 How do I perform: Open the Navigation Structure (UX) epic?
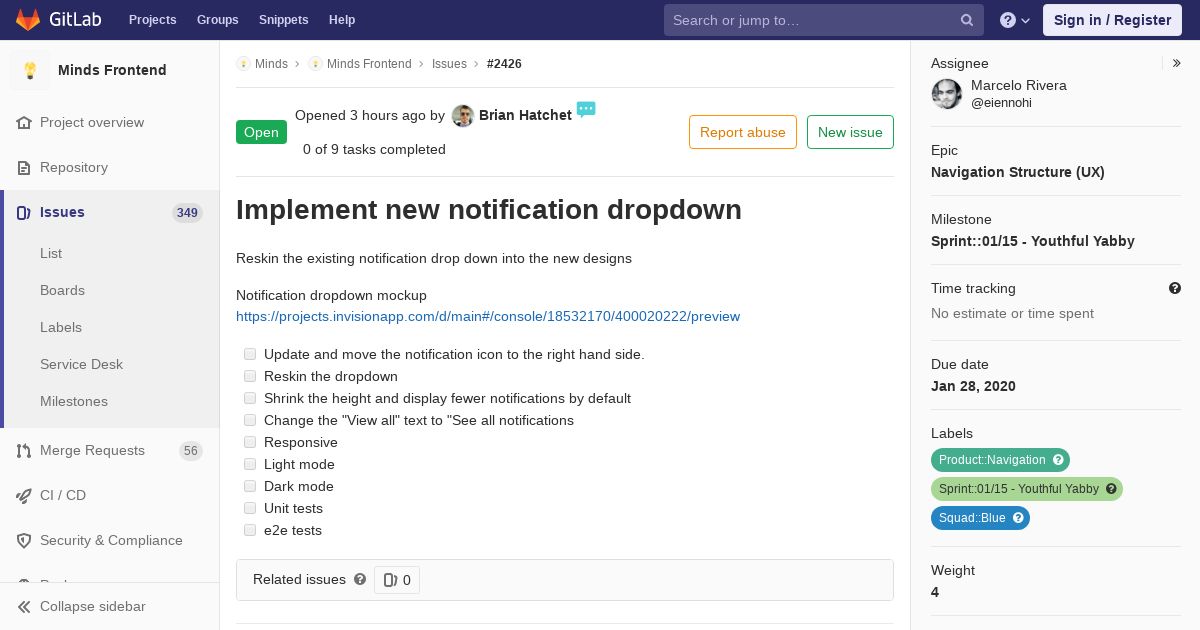pyautogui.click(x=1018, y=172)
